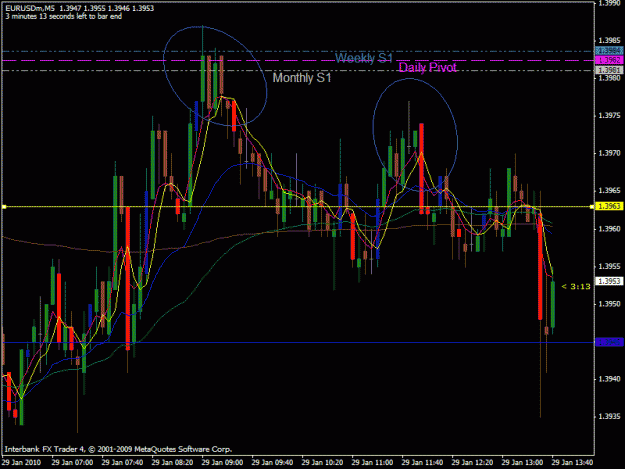
Task: Click the 1.3990 price scale value
Action: [609, 3]
